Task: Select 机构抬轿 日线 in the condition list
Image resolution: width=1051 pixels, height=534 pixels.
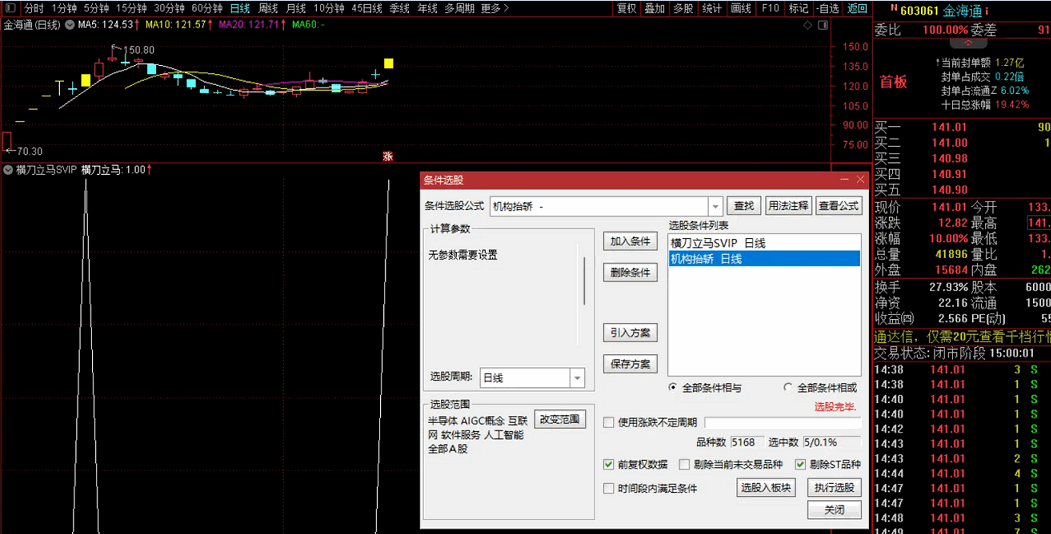Action: point(764,259)
